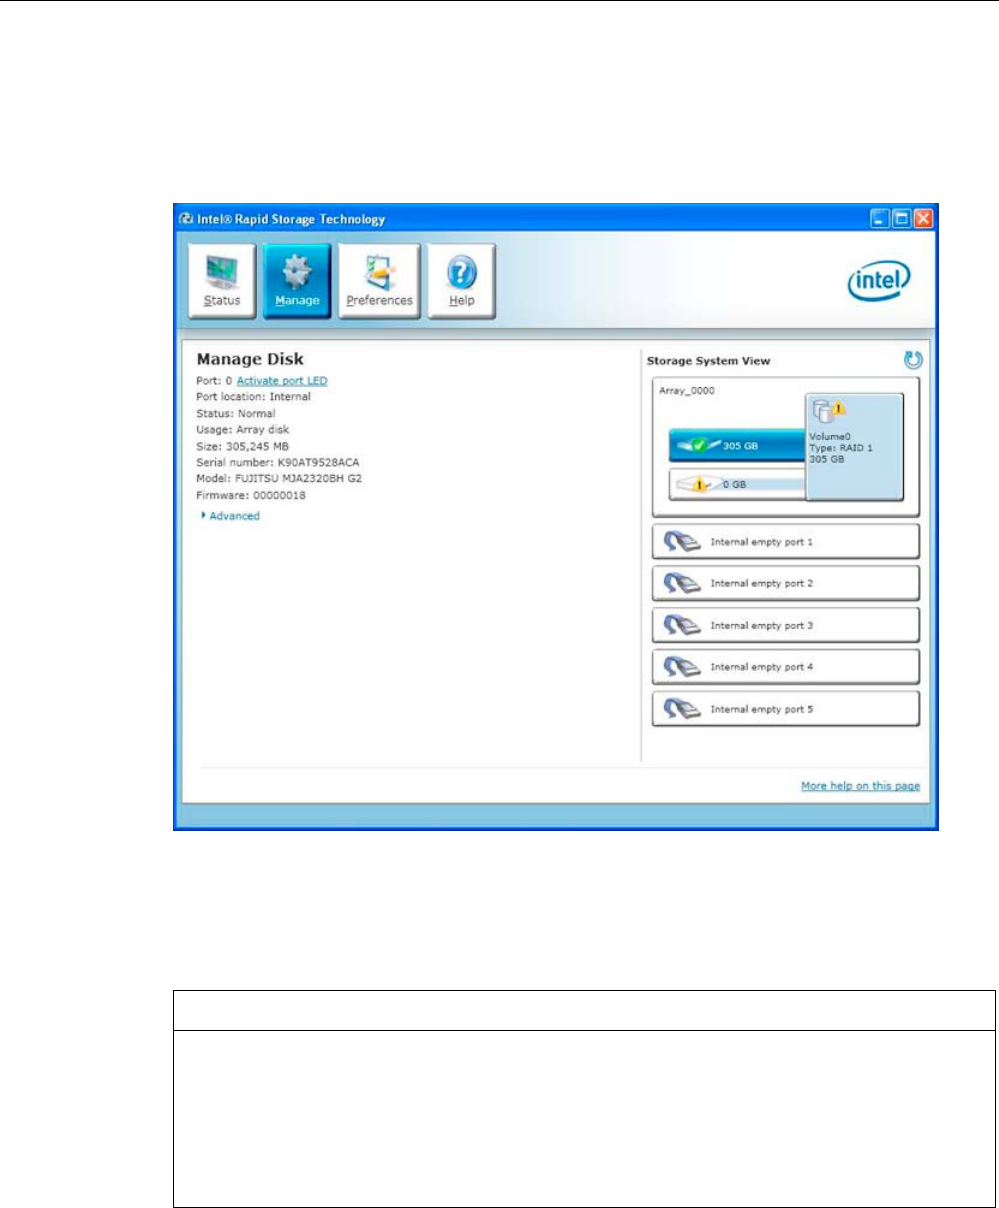Refresh the Storage System View

click(913, 361)
